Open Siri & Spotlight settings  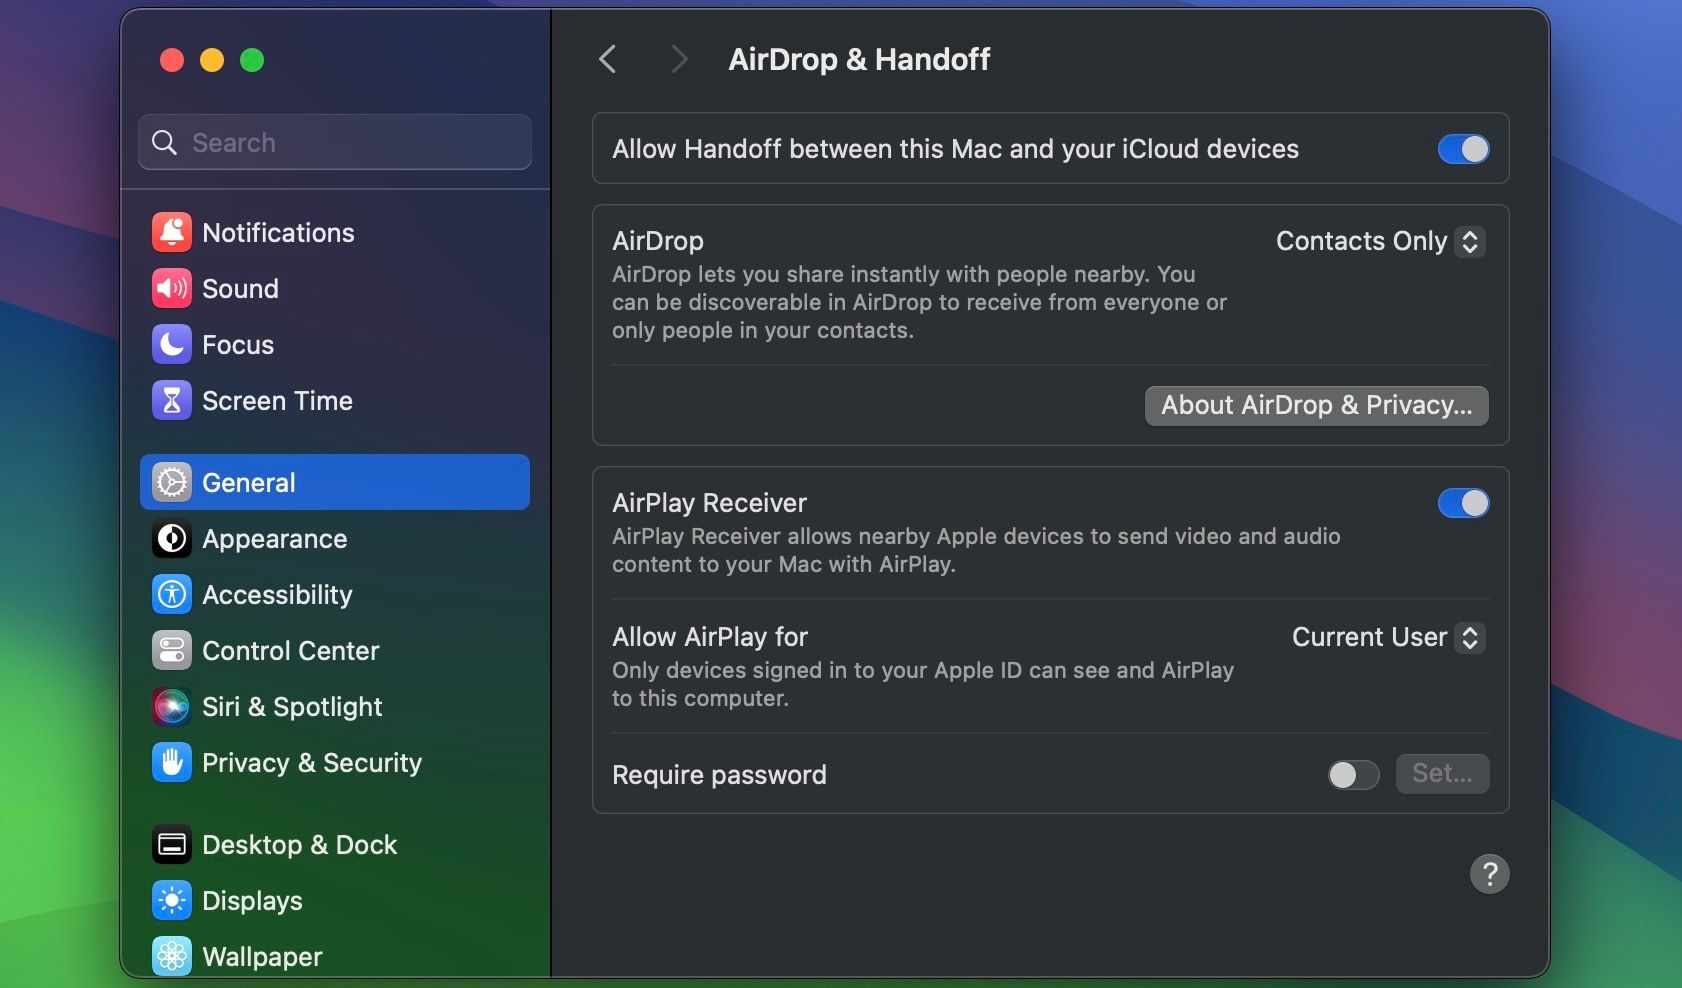click(292, 706)
